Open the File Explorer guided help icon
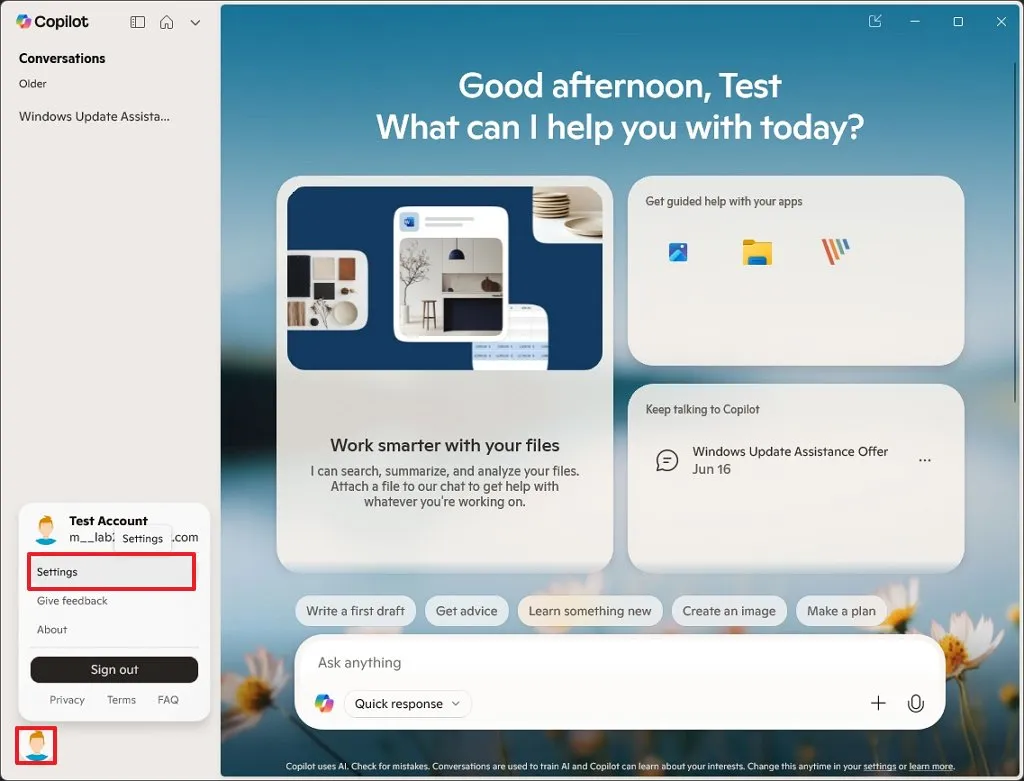The height and width of the screenshot is (781, 1024). click(x=757, y=252)
